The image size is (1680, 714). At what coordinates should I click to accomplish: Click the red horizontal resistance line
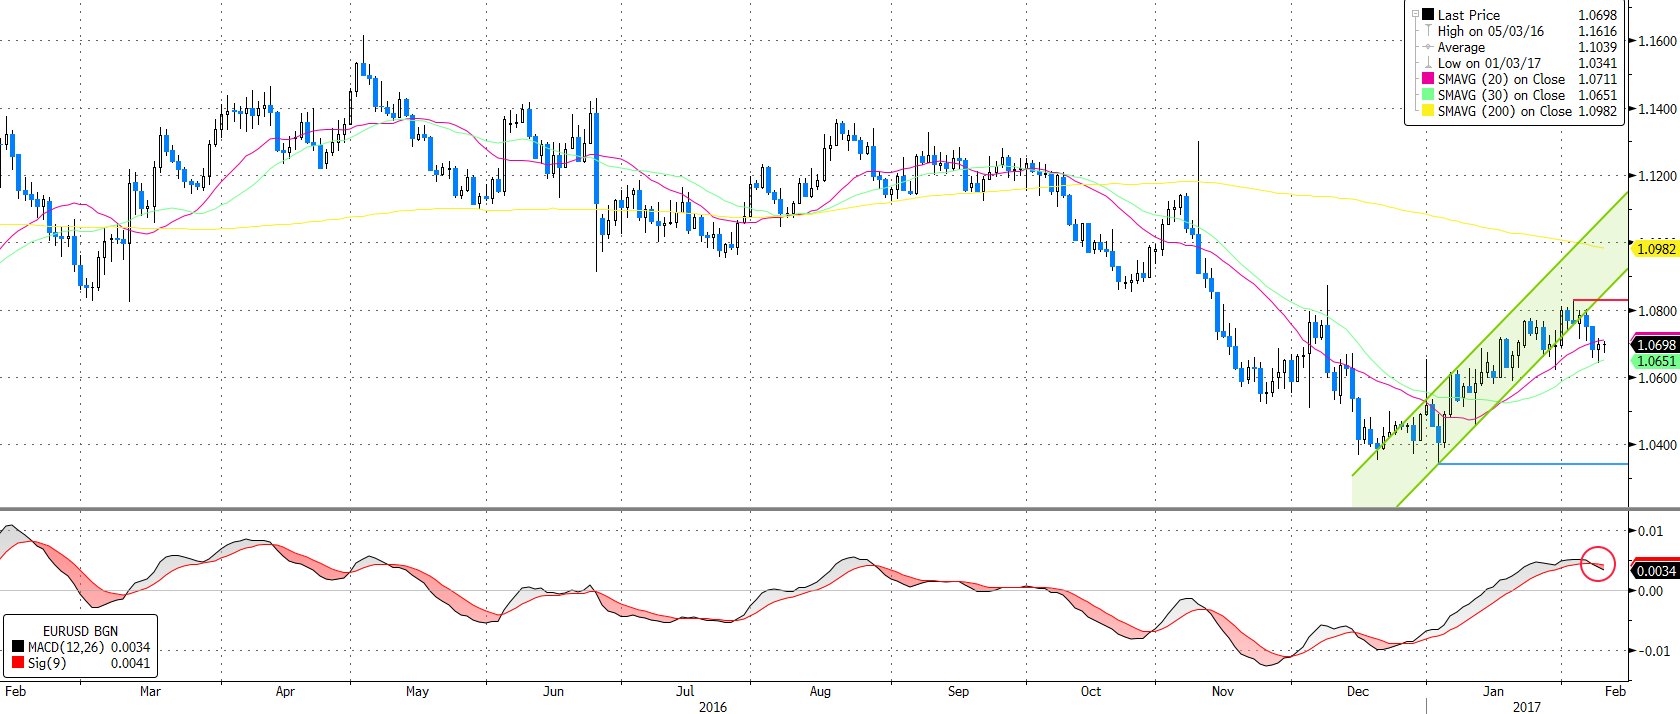tap(1600, 300)
